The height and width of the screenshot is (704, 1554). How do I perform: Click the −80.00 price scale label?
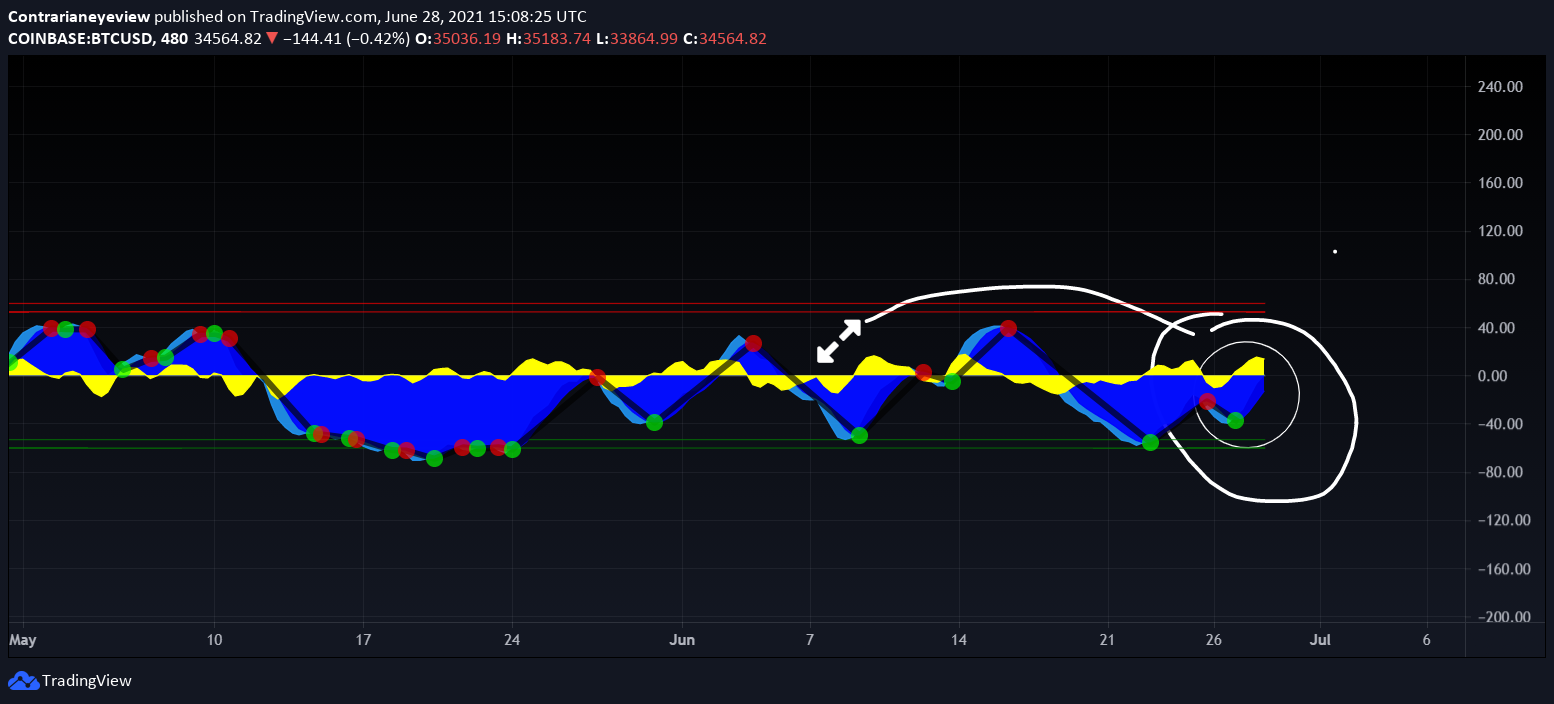coord(1501,472)
